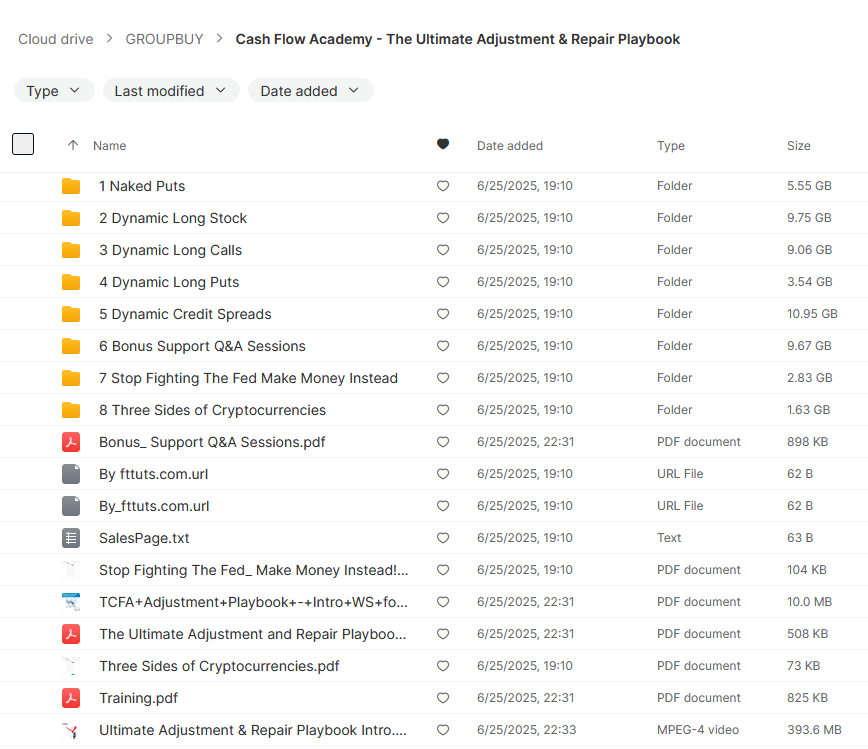Screen dimensions: 868x749
Task: Select the 4 Dynamic Long Puts name
Action: pos(169,282)
